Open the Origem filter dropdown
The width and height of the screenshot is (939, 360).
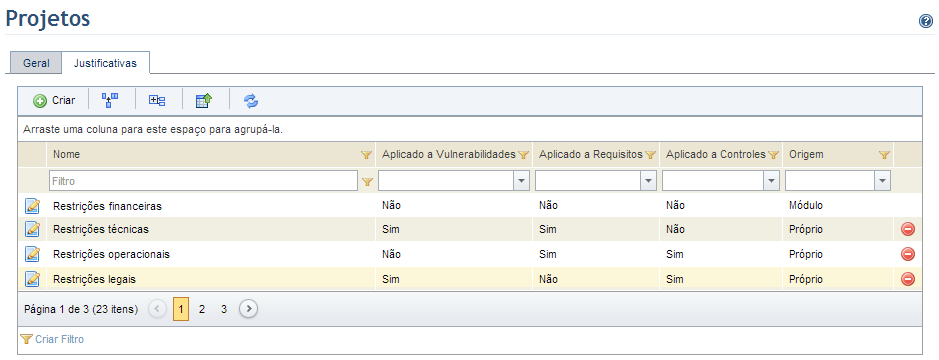pyautogui.click(x=882, y=180)
